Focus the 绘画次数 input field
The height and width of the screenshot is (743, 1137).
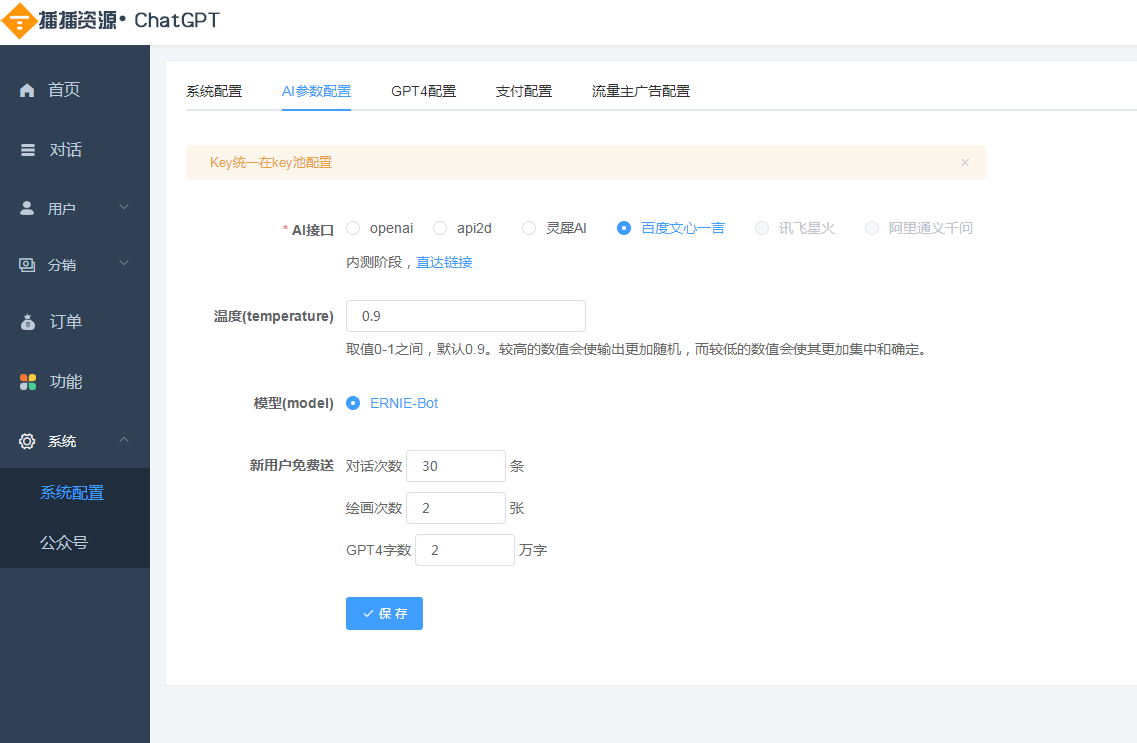pos(456,508)
